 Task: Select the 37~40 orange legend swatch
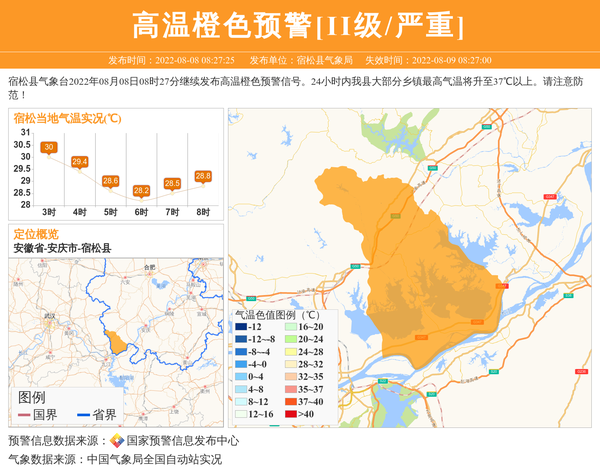[290, 402]
